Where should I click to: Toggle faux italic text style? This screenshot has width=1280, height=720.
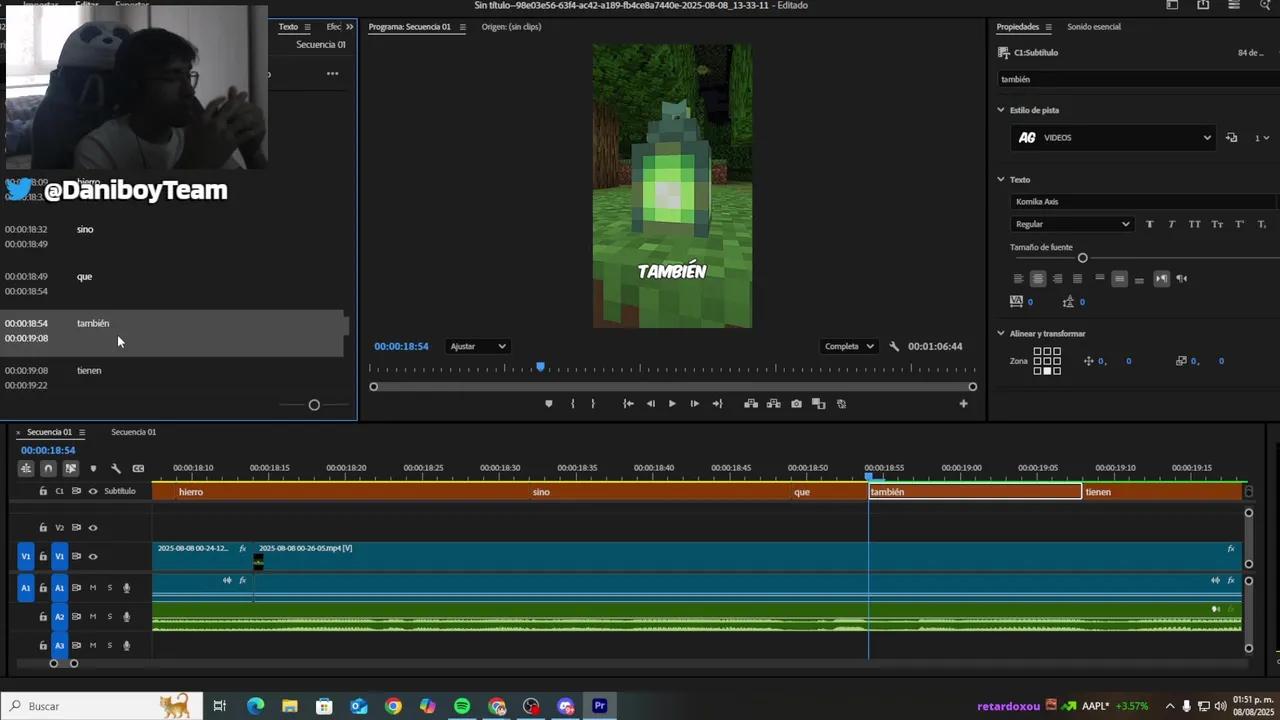1171,224
